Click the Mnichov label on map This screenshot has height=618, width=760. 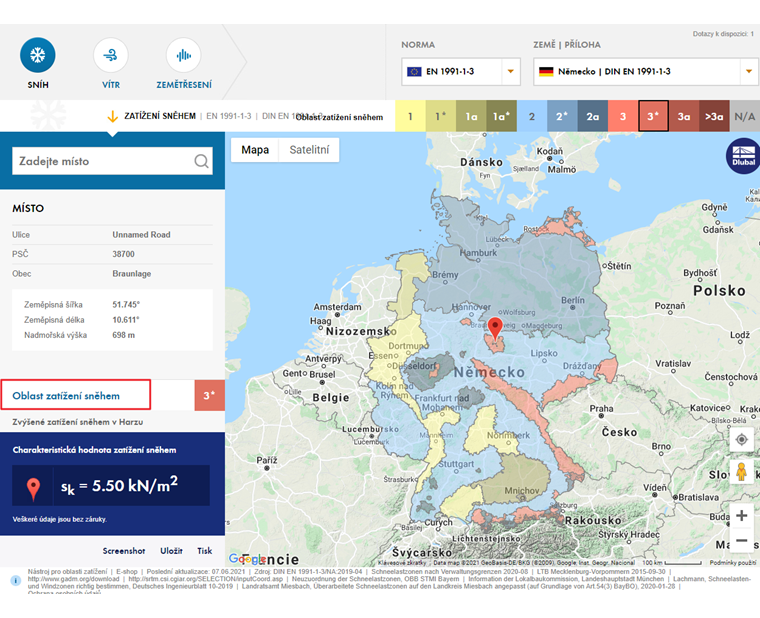(522, 491)
